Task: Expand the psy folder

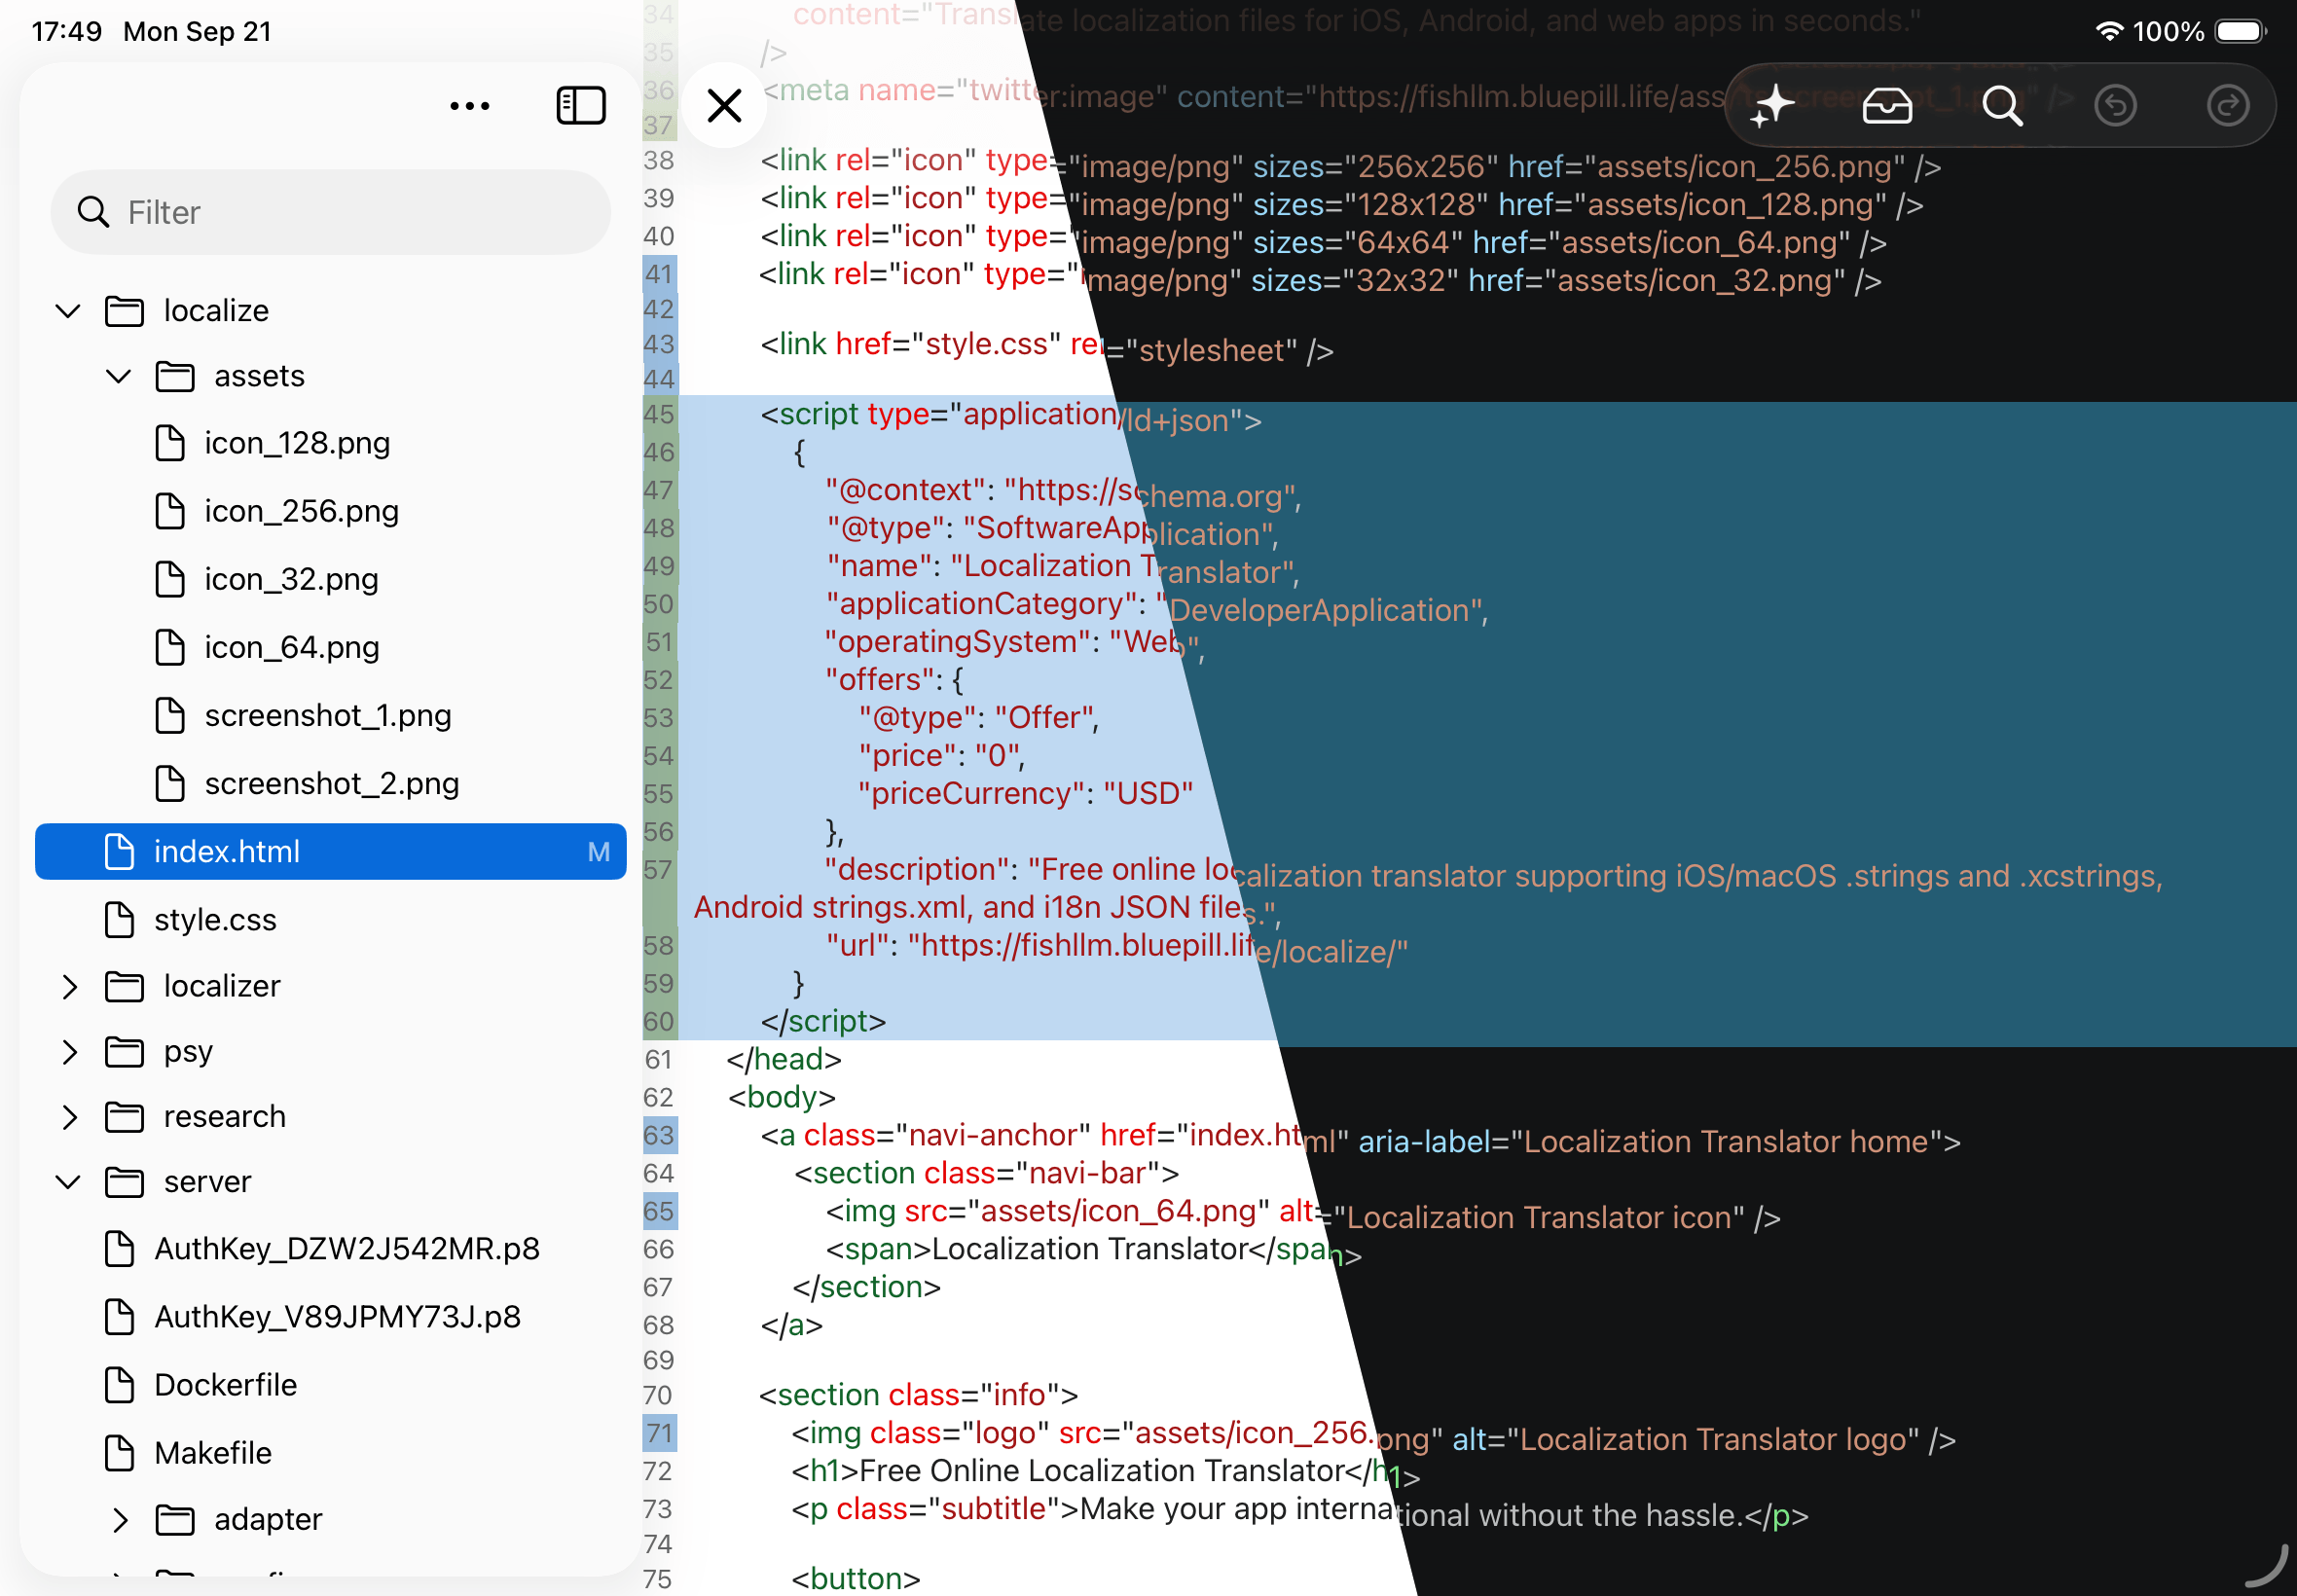Action: (x=69, y=1052)
